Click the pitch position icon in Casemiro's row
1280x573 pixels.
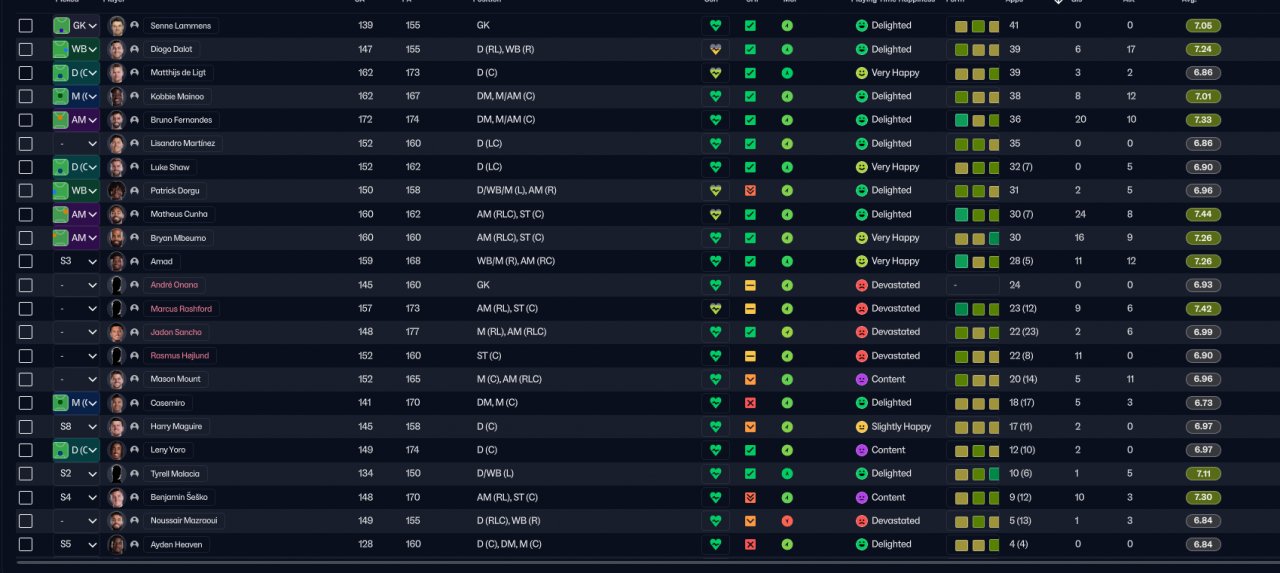pyautogui.click(x=61, y=402)
